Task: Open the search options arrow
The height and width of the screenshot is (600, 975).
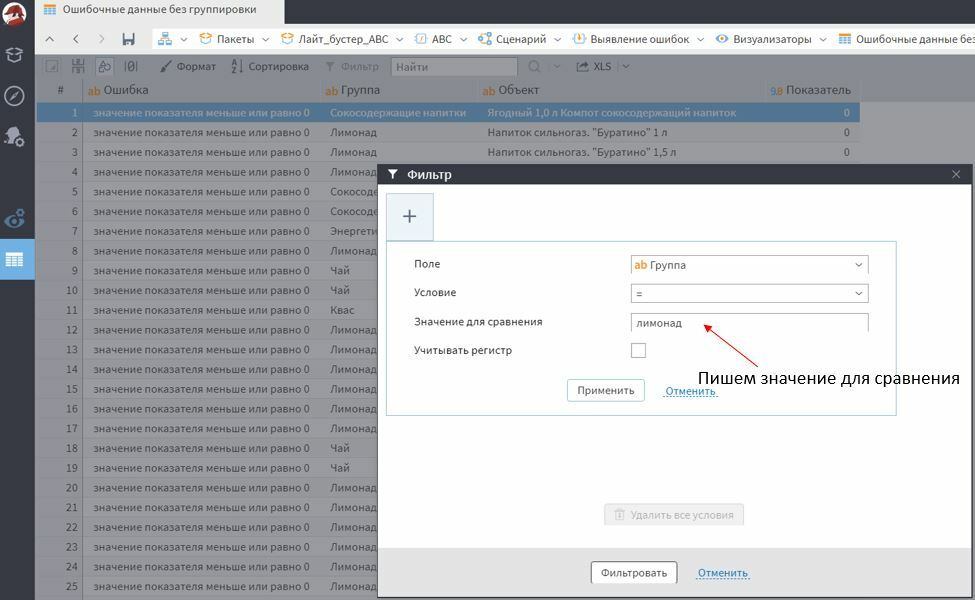Action: tap(557, 67)
